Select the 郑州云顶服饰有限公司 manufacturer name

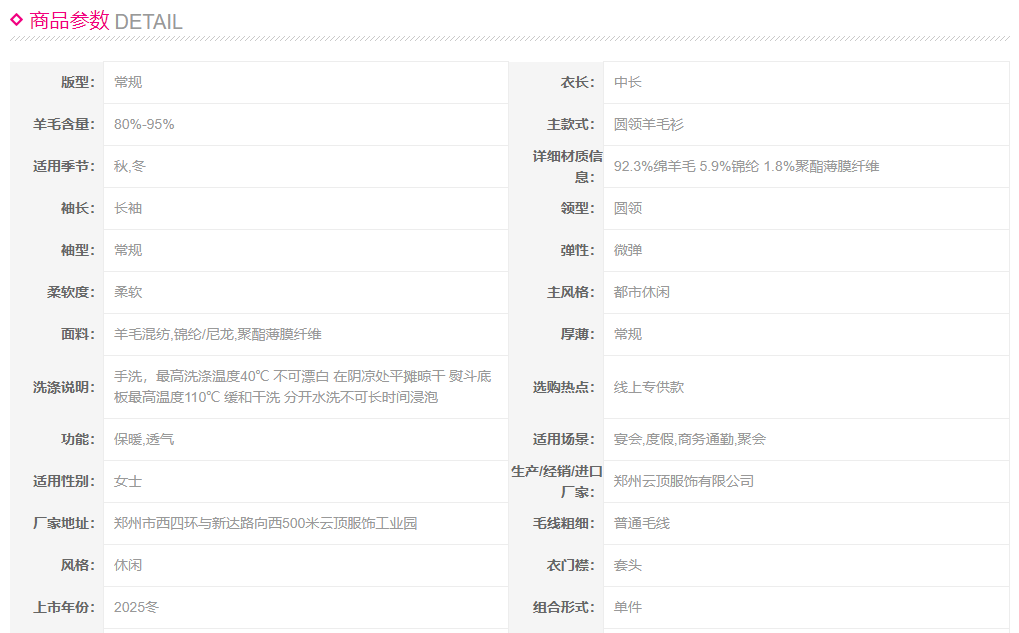(x=683, y=481)
